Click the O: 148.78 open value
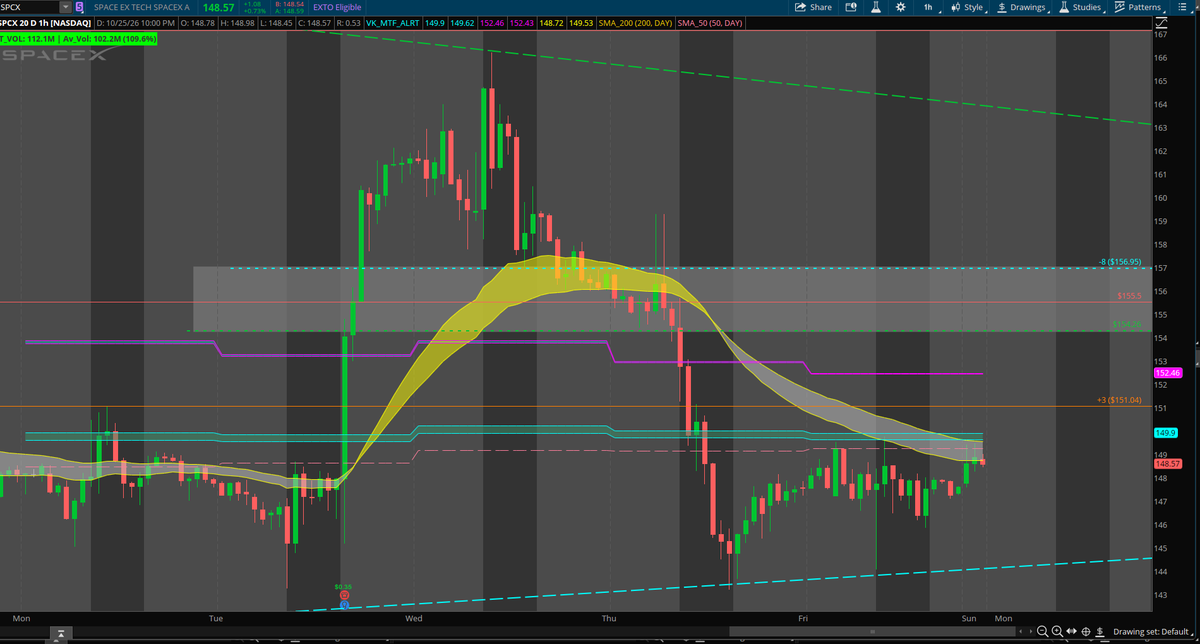The width and height of the screenshot is (1200, 644). tap(197, 21)
